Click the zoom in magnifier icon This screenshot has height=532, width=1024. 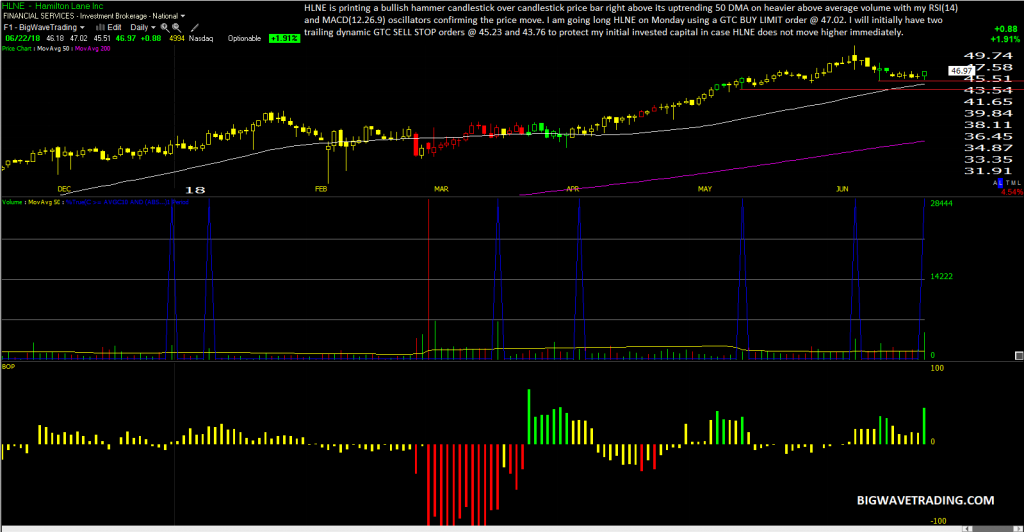tap(165, 27)
